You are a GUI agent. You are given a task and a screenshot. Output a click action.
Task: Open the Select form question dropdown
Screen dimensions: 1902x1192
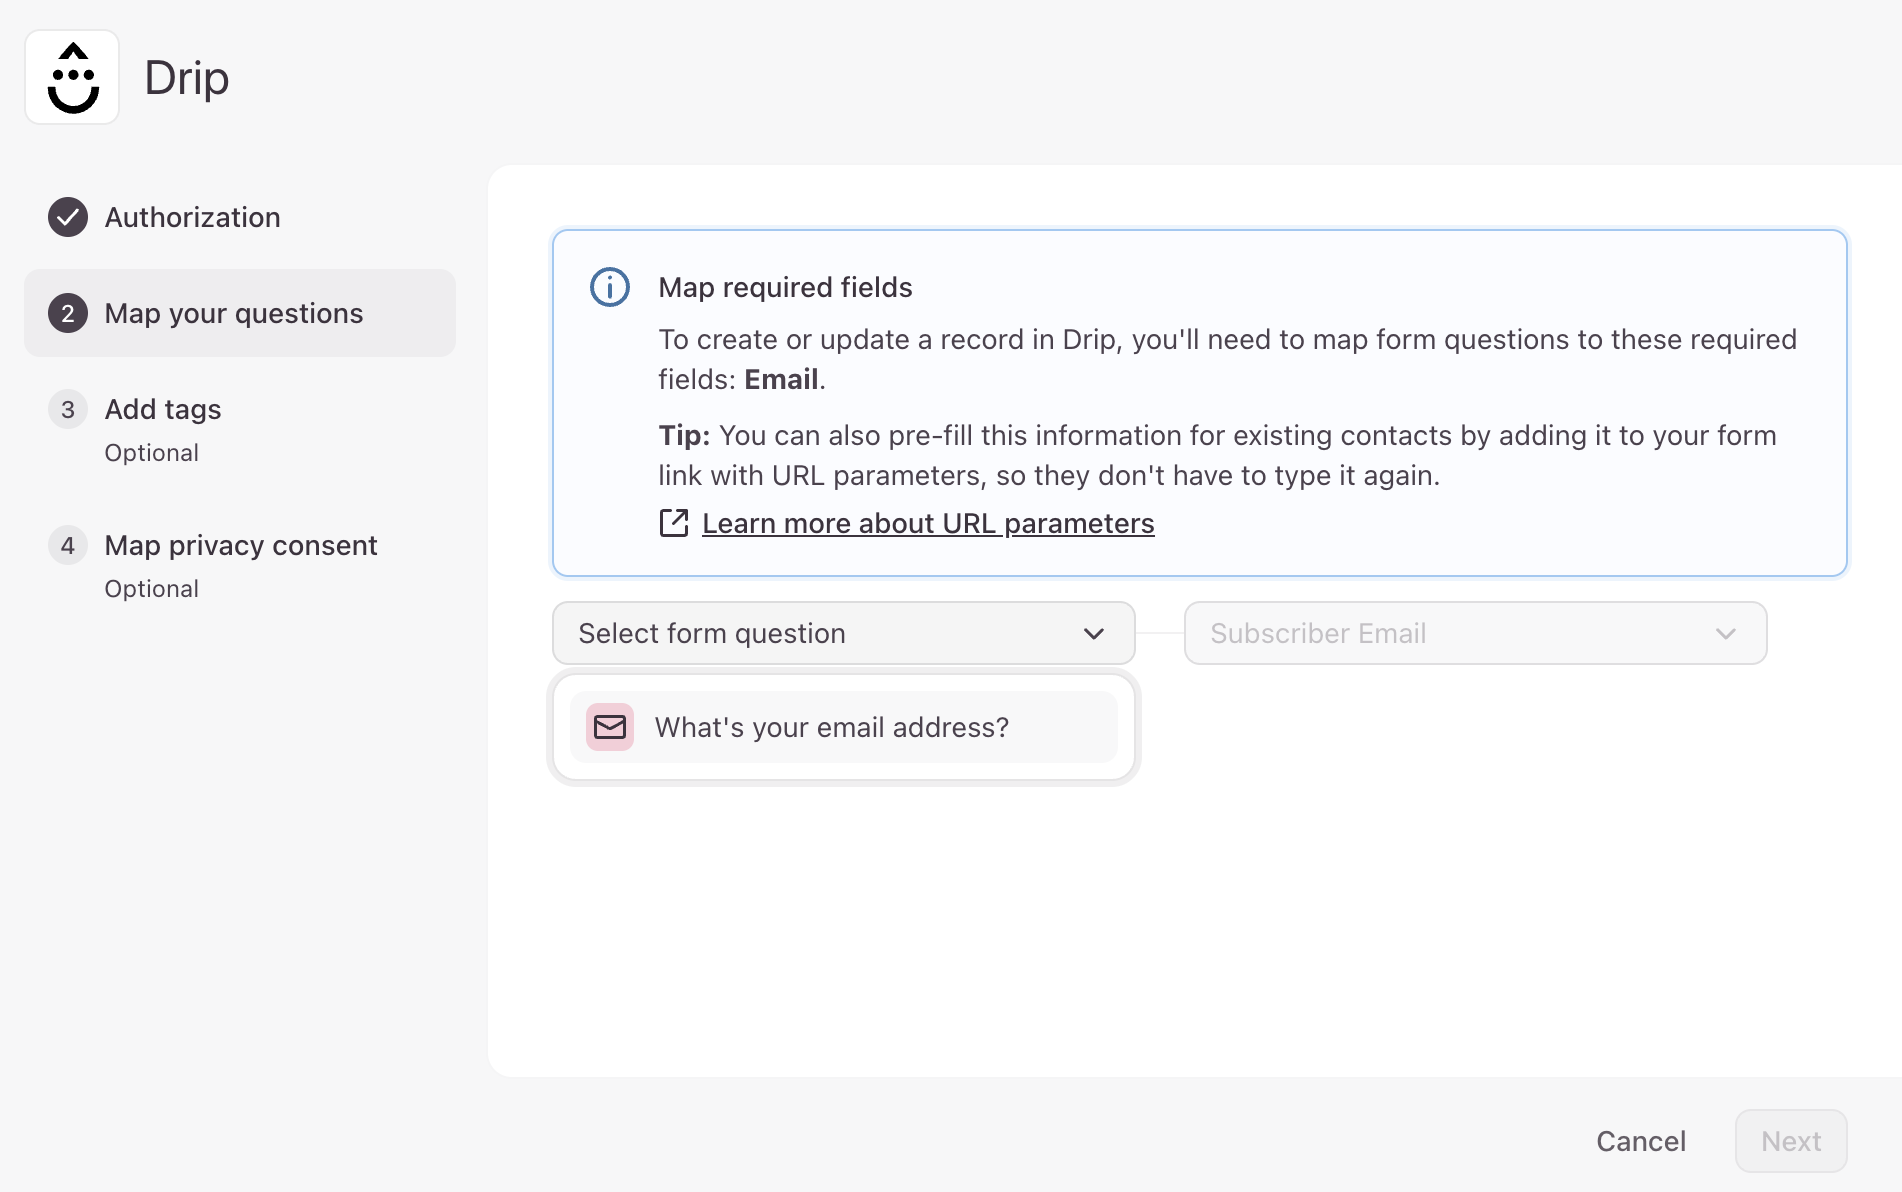pos(844,633)
